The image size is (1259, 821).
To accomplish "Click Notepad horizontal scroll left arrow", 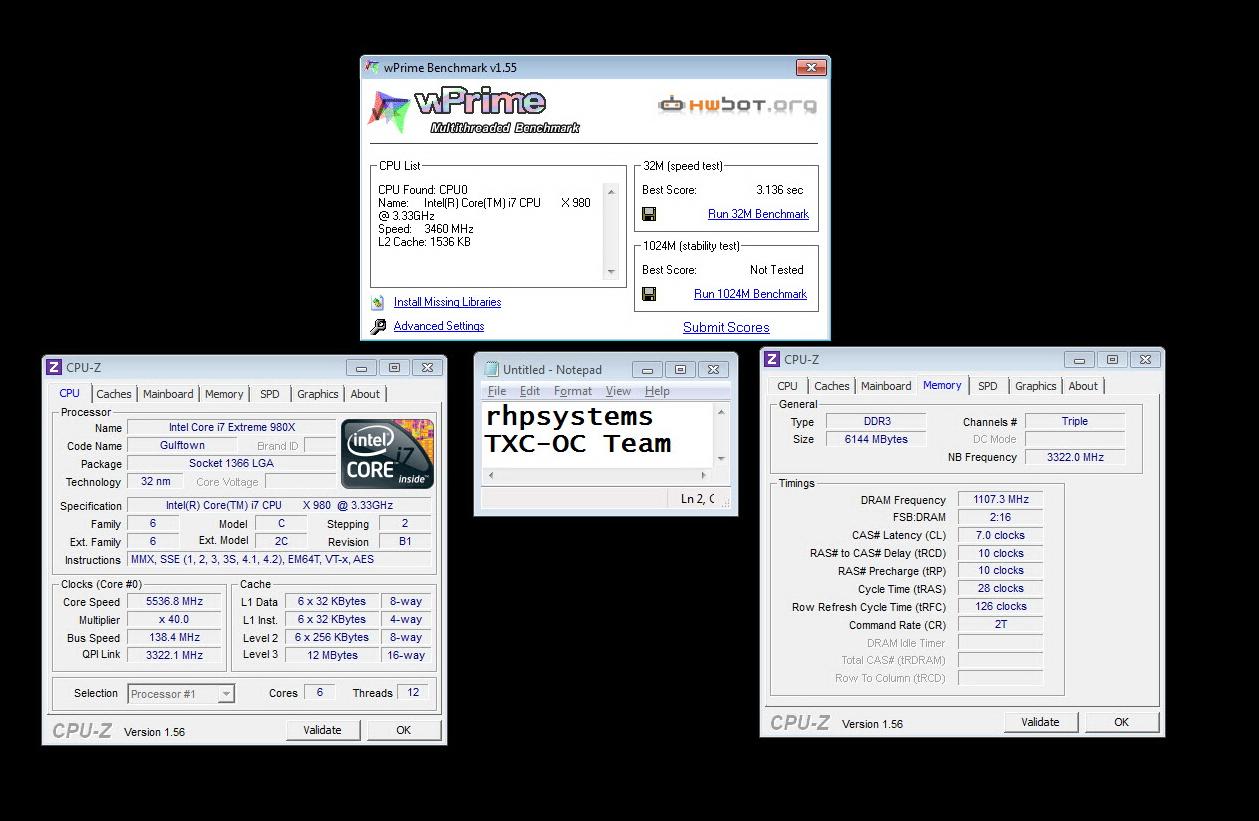I will tap(490, 475).
